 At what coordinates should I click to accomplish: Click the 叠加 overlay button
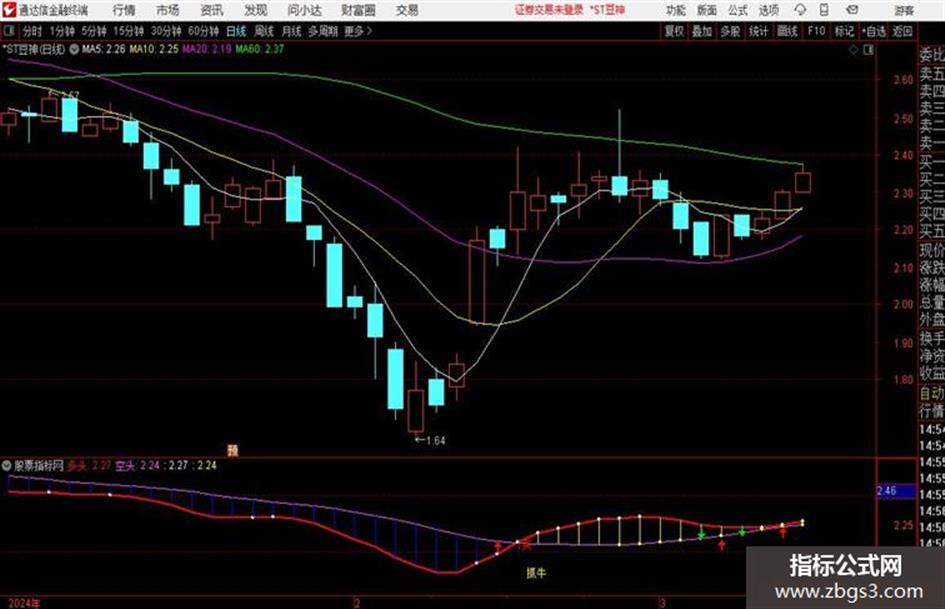click(702, 31)
